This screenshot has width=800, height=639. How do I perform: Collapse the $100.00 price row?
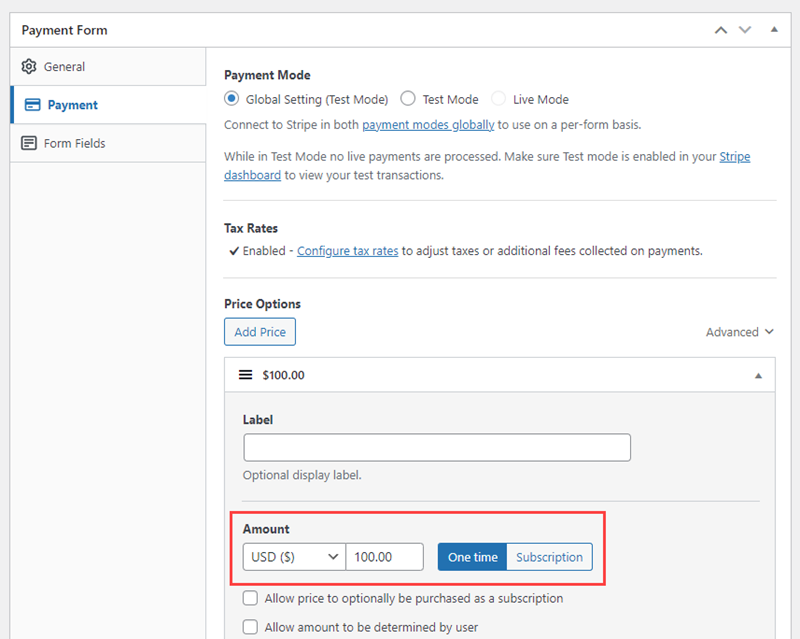(x=758, y=376)
